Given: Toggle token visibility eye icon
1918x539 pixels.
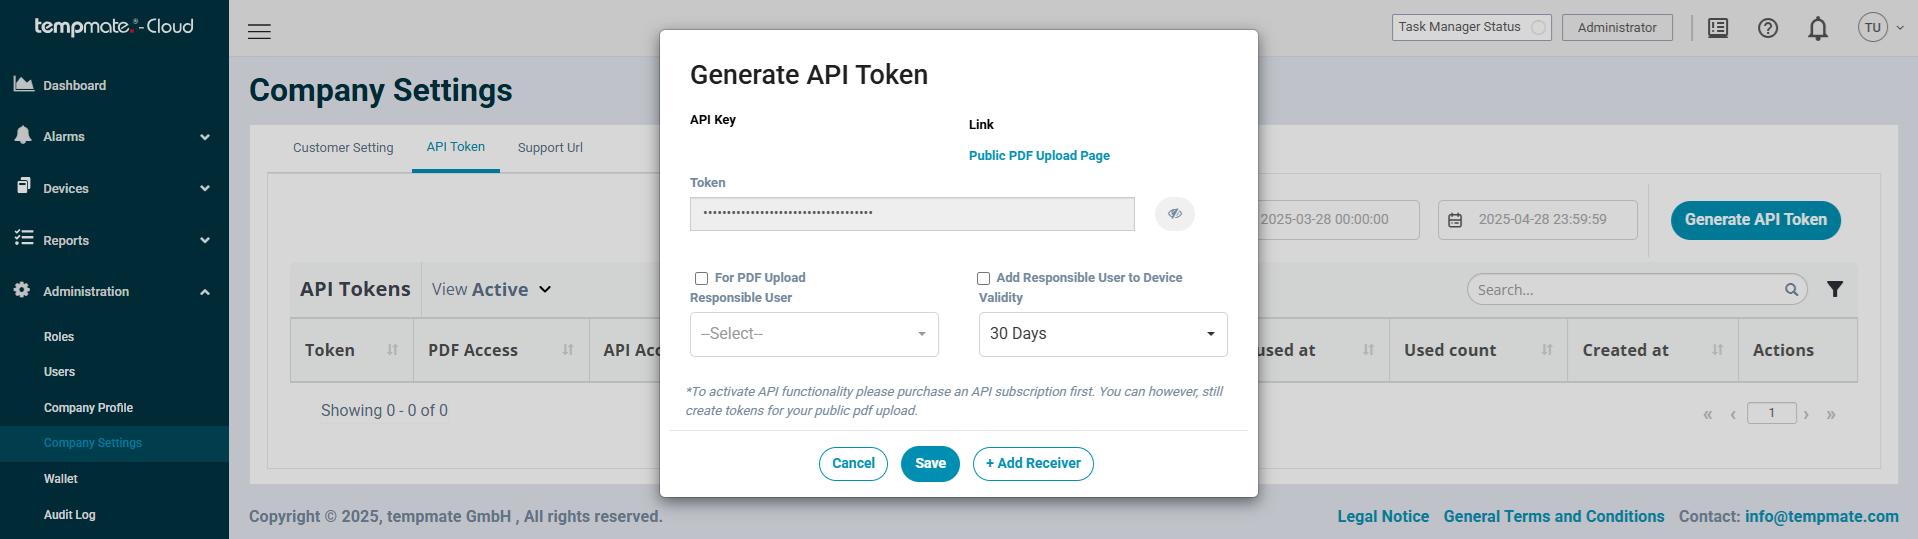Looking at the screenshot, I should 1175,214.
